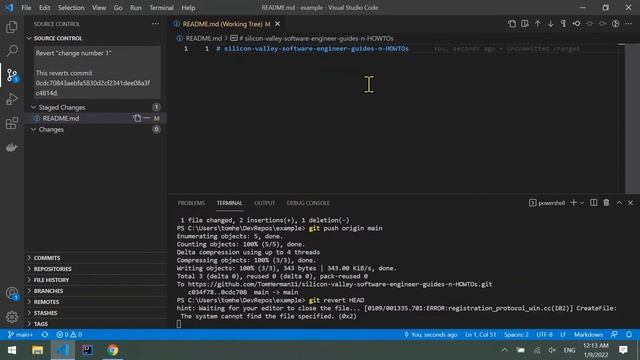Open the Edit menu

tap(44, 8)
